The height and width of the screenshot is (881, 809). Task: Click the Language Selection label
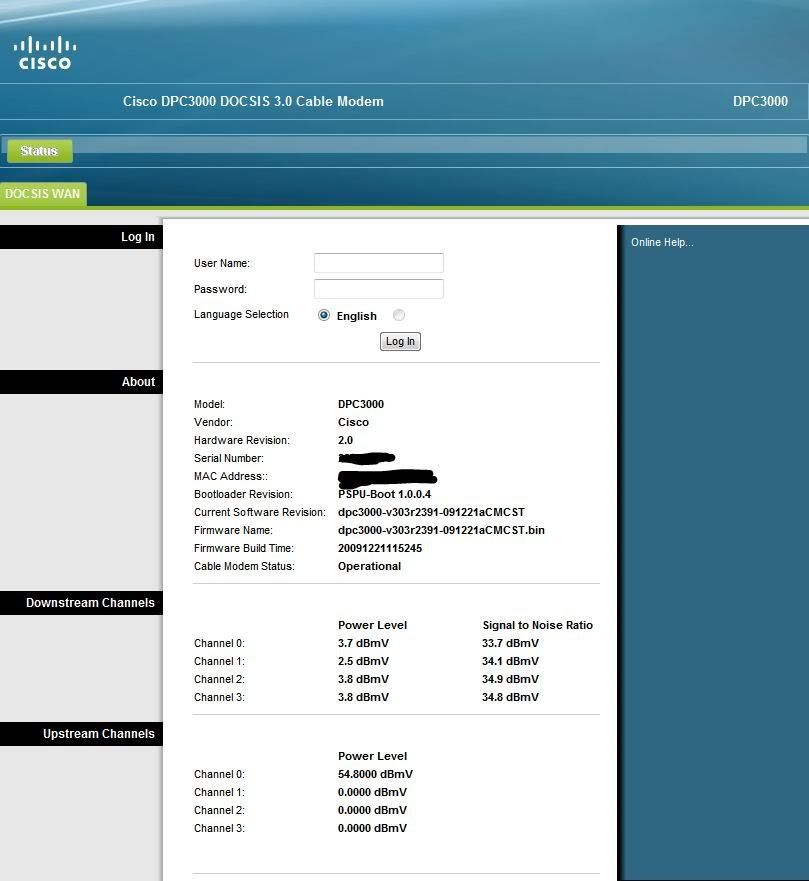(x=241, y=314)
